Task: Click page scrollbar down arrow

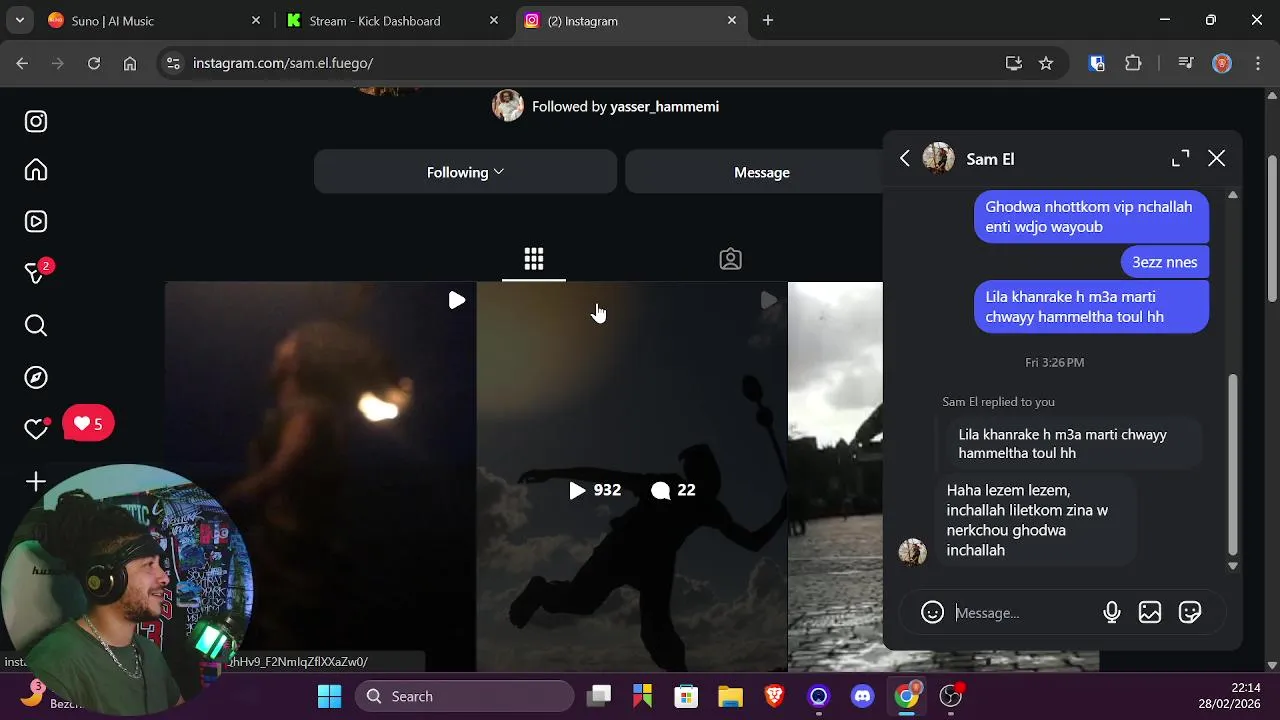Action: pyautogui.click(x=1272, y=665)
